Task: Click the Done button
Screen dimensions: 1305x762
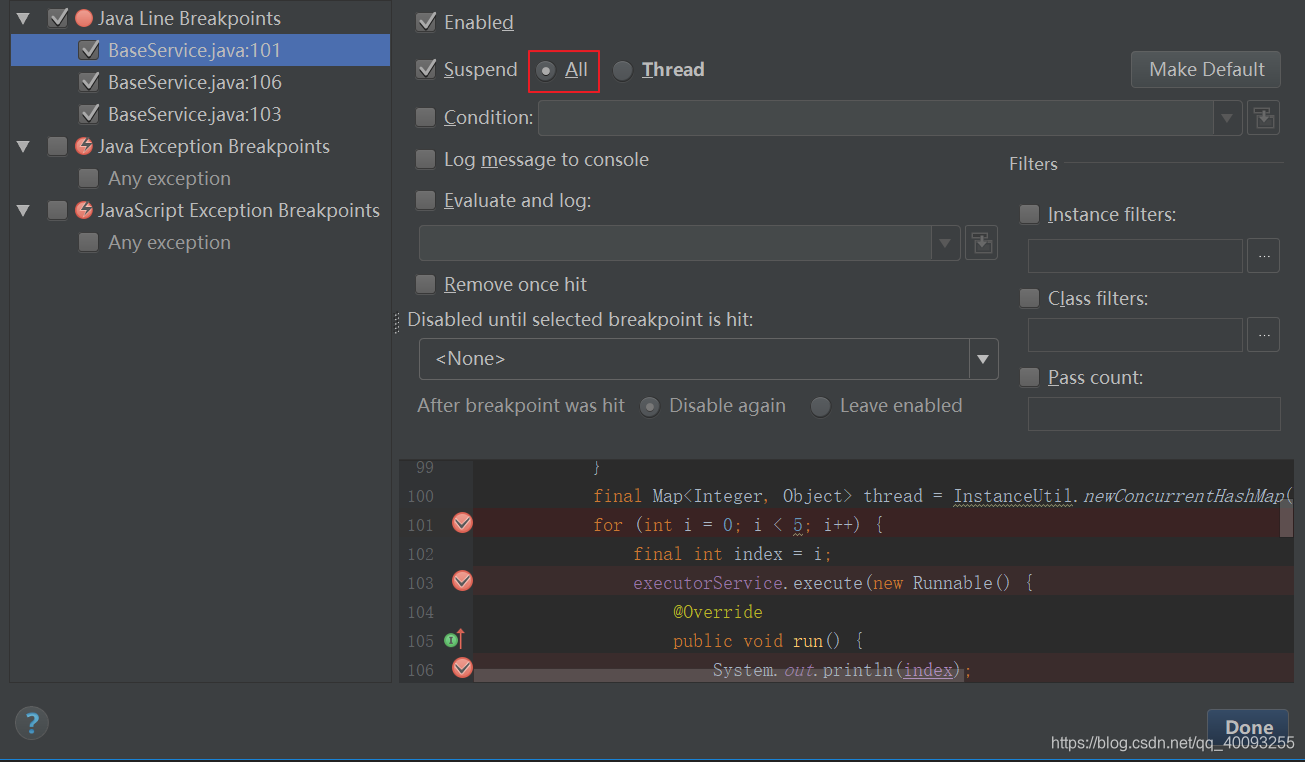Action: [x=1249, y=727]
